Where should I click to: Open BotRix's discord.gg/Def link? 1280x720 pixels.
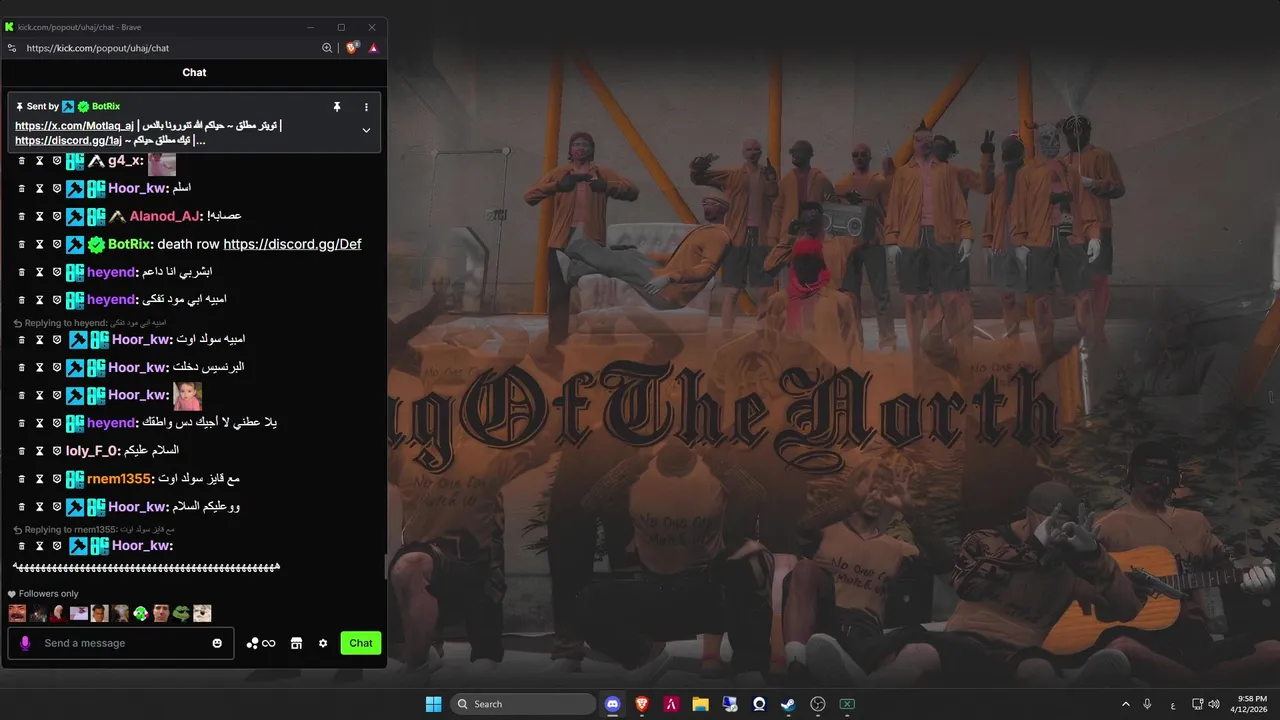[292, 244]
